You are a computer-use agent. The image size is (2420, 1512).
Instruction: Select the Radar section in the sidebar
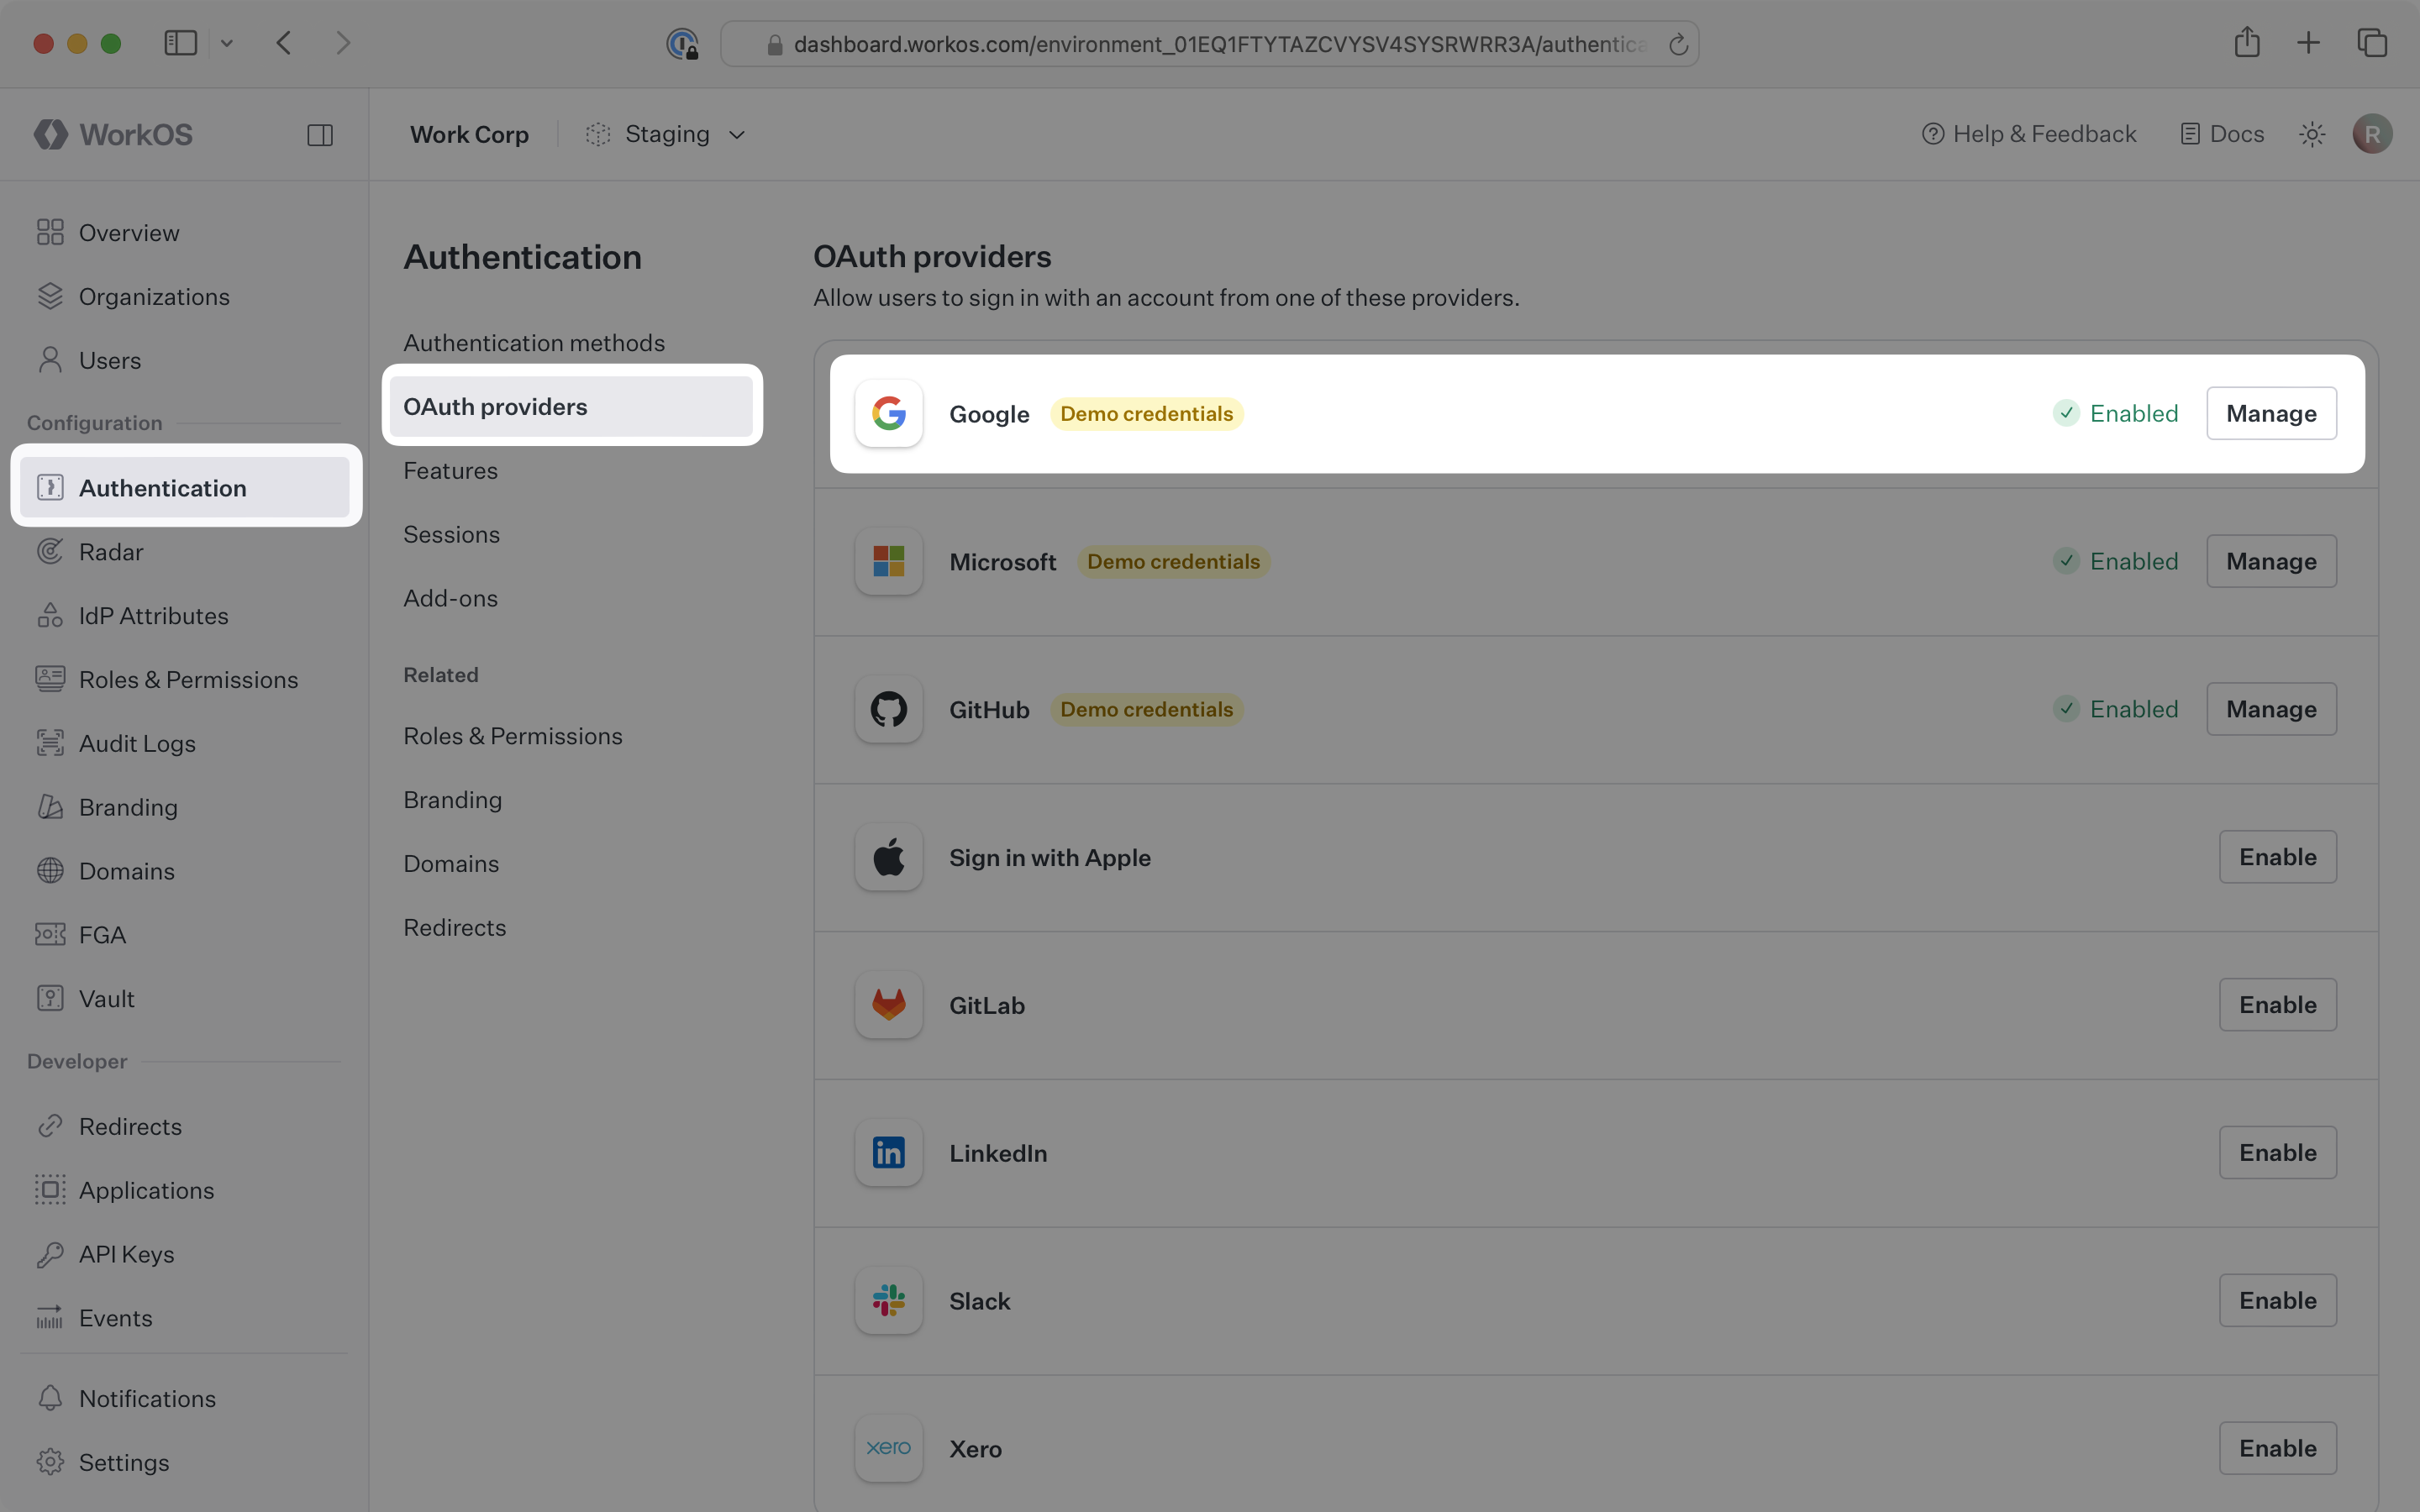click(112, 551)
